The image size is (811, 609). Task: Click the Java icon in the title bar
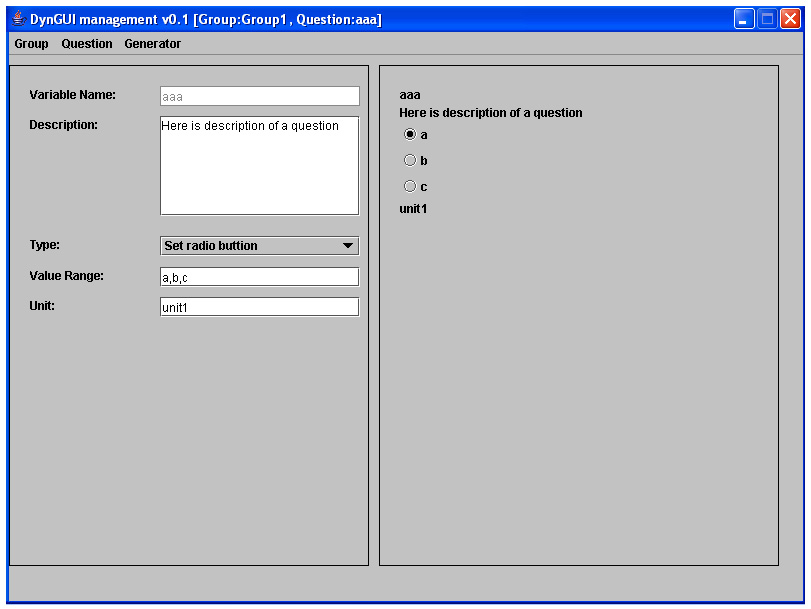pos(18,19)
